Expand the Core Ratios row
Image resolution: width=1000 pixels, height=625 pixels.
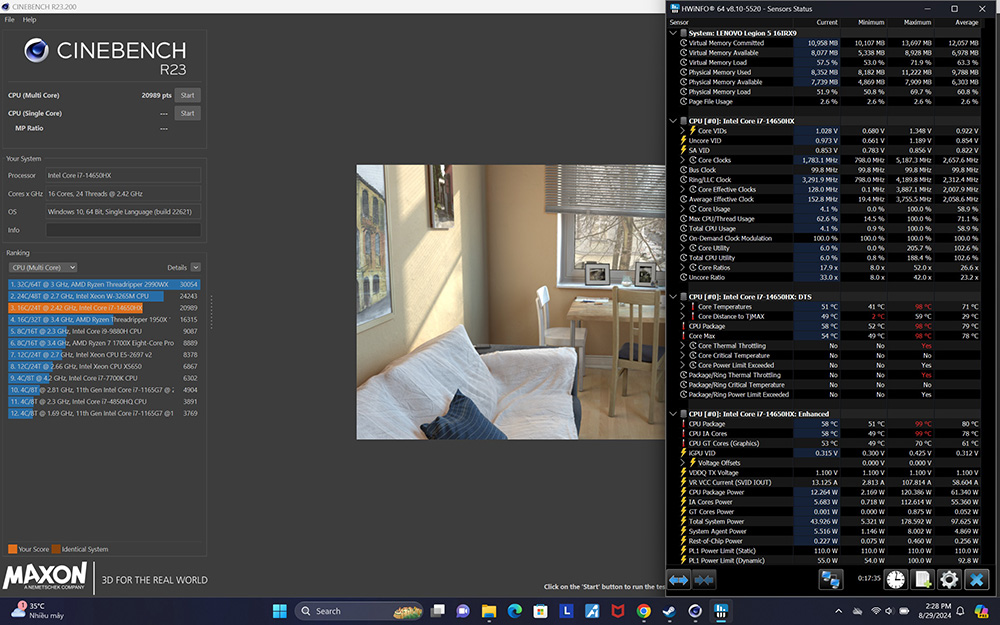click(x=682, y=267)
